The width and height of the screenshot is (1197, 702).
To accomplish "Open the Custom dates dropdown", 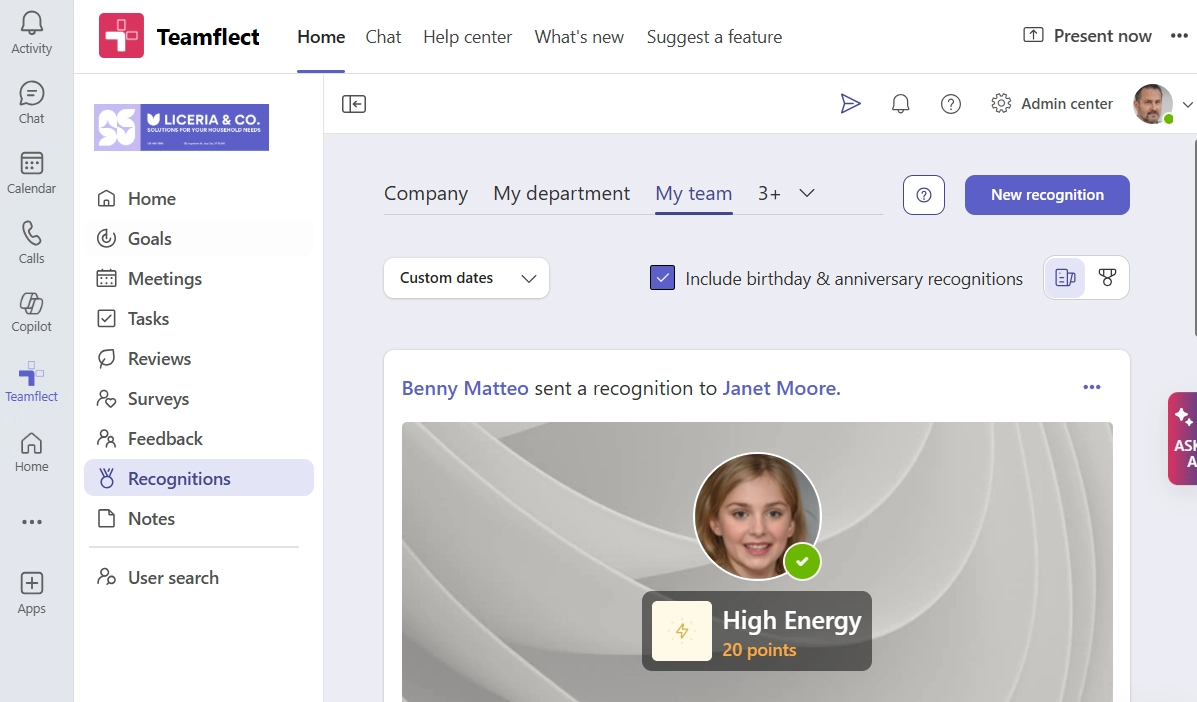I will (x=466, y=278).
